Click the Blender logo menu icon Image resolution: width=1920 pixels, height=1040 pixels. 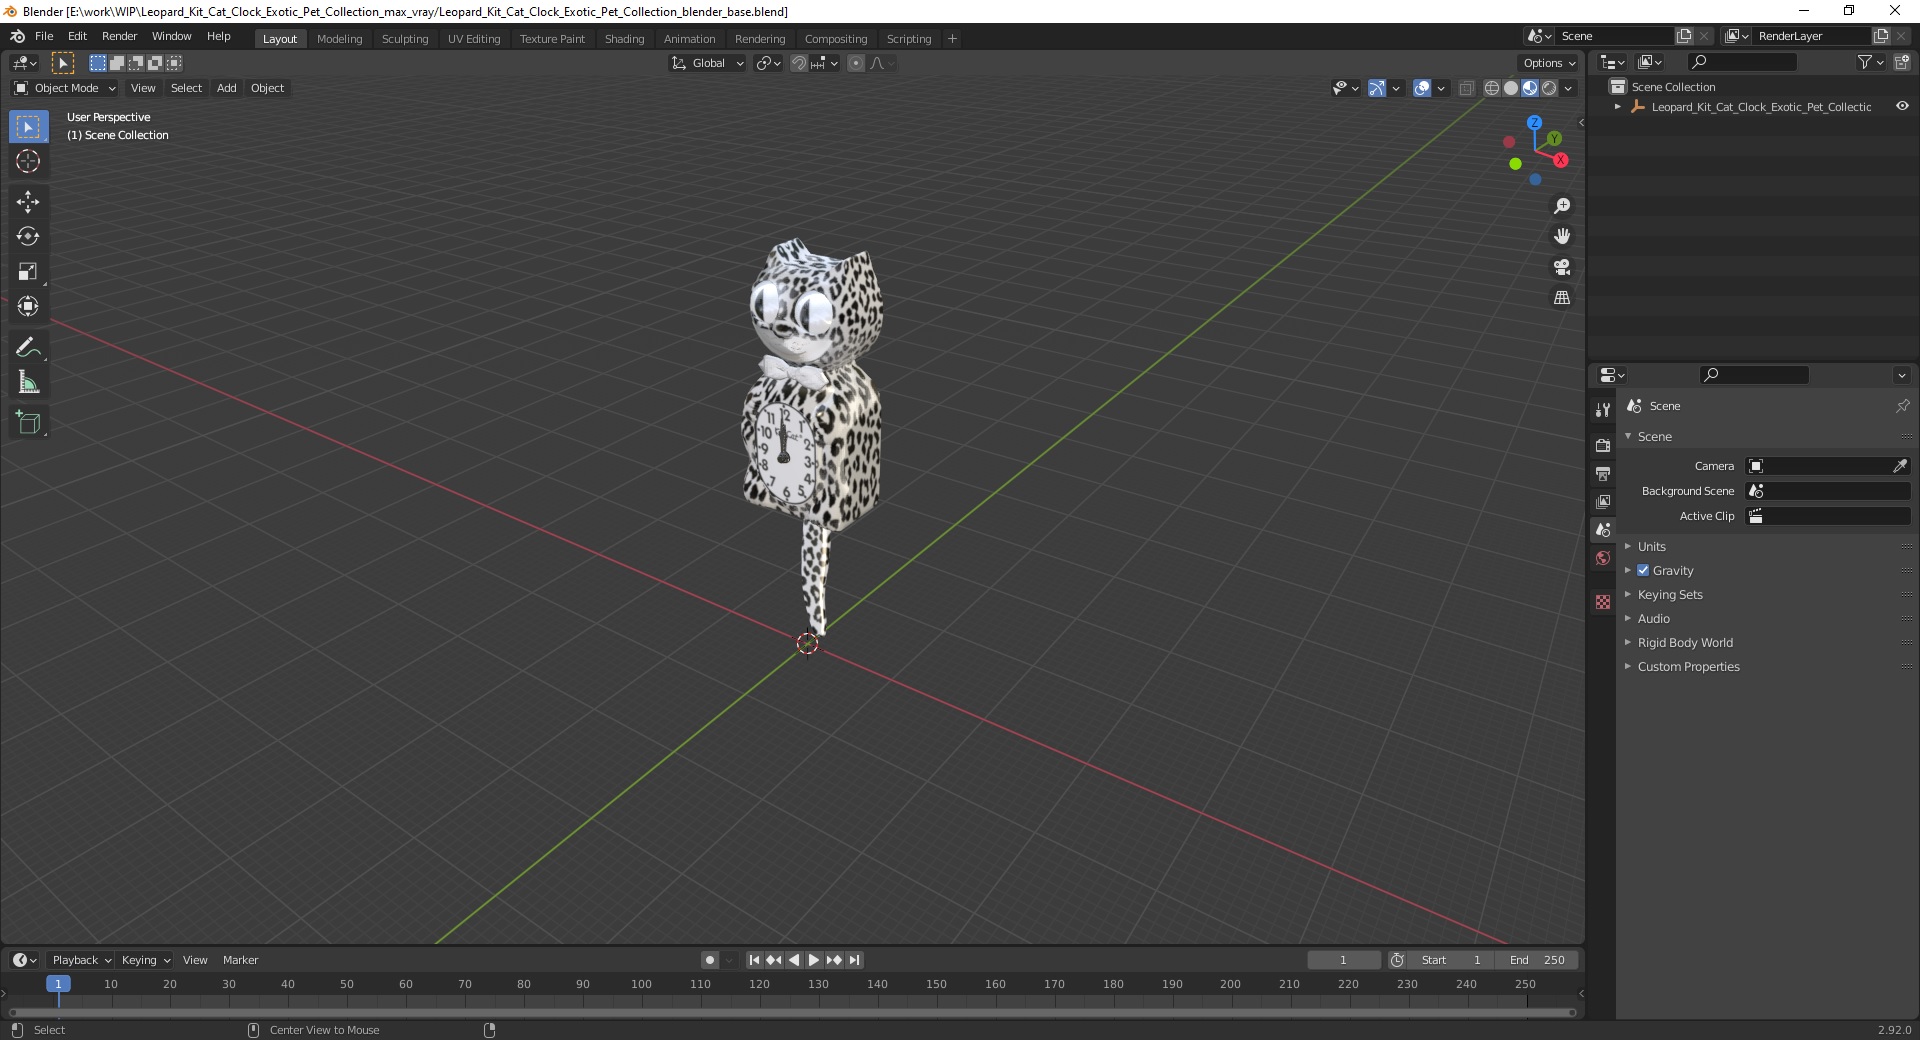click(17, 36)
